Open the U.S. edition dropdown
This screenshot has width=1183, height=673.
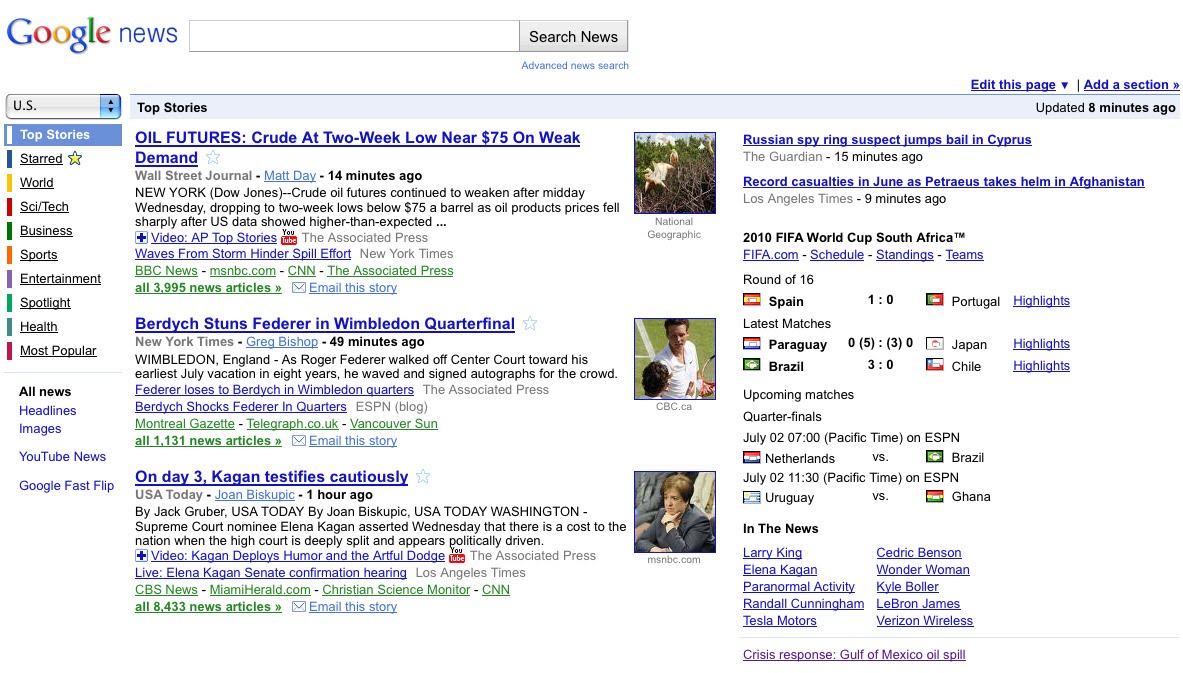tap(63, 106)
